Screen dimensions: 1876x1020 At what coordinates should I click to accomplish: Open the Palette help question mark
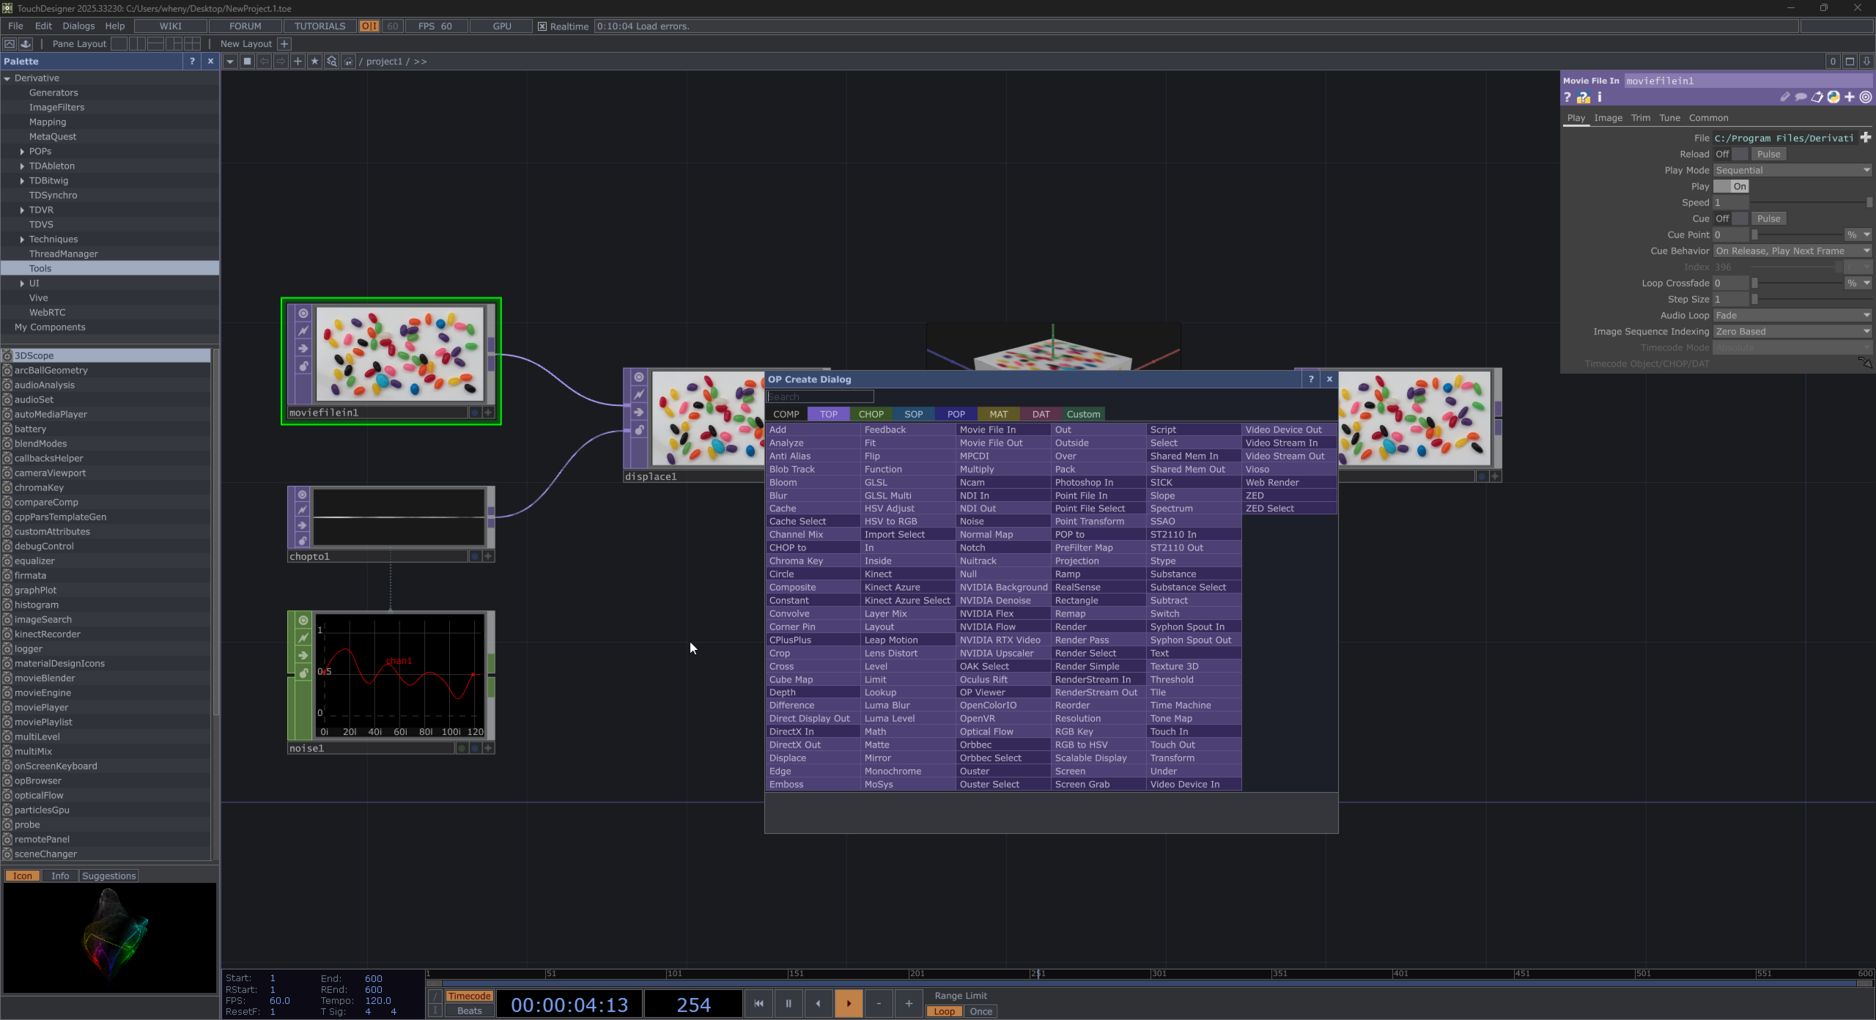[x=192, y=61]
